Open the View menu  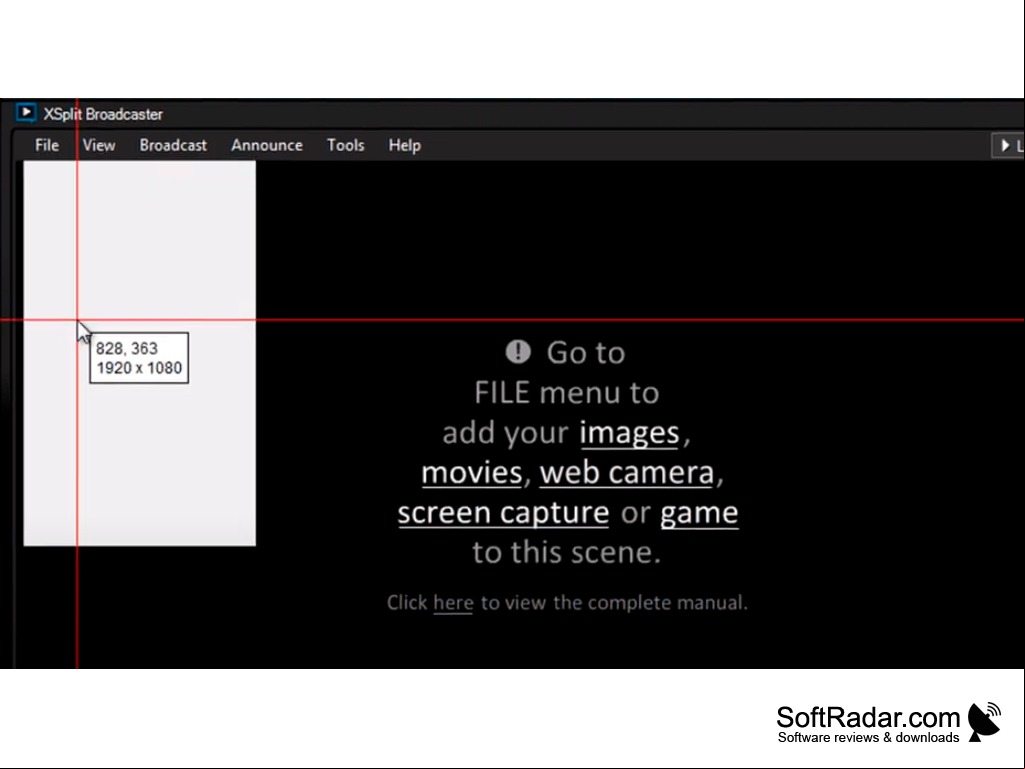click(x=99, y=145)
